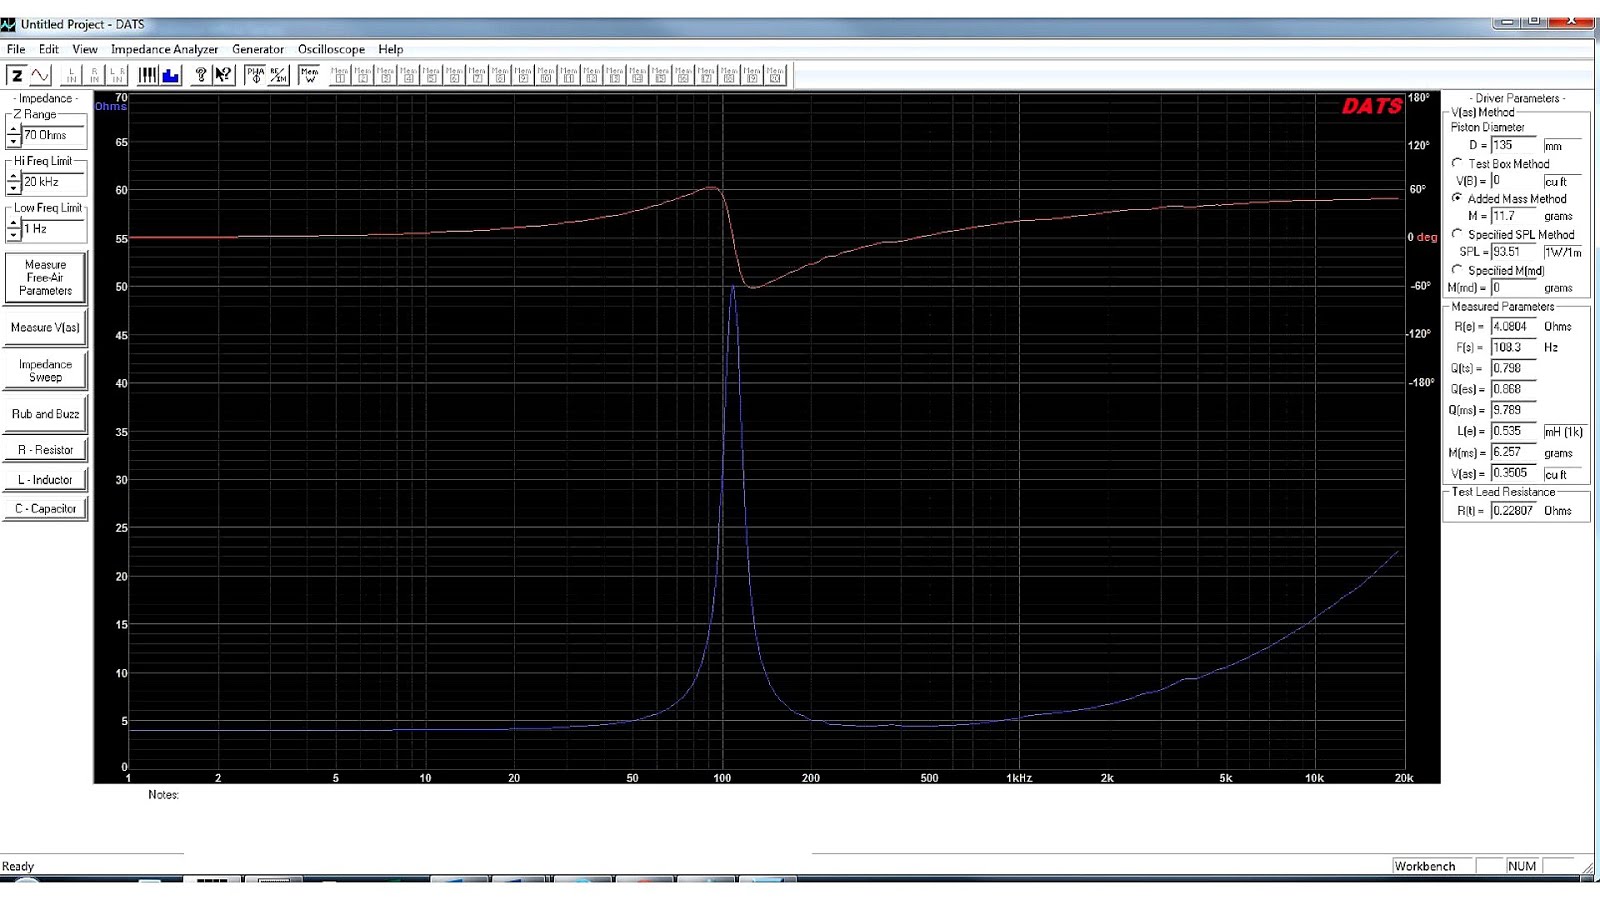Click the Low Freq Limit 1 Hz field
The height and width of the screenshot is (900, 1600).
54,229
